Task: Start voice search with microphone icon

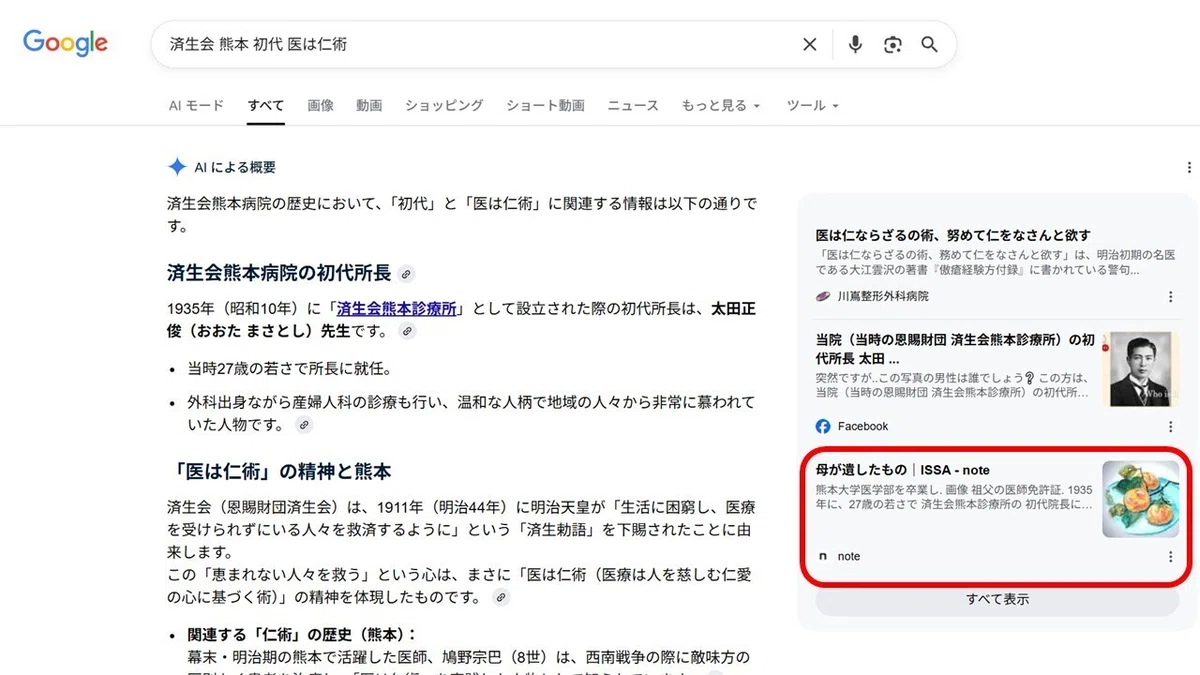Action: (855, 44)
